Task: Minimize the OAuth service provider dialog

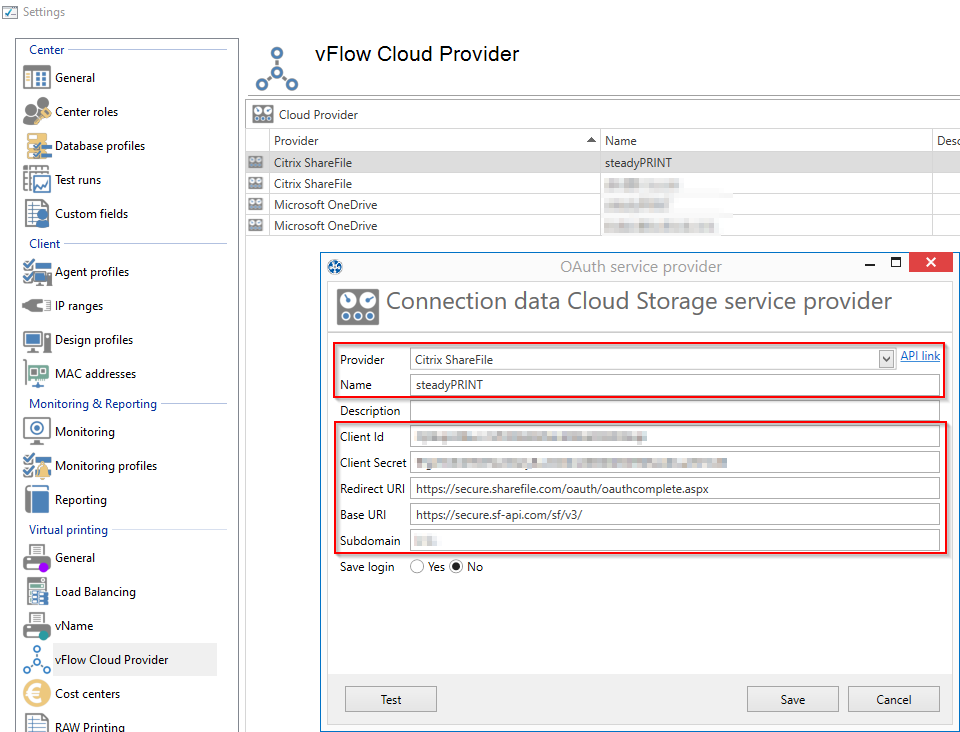Action: [869, 264]
